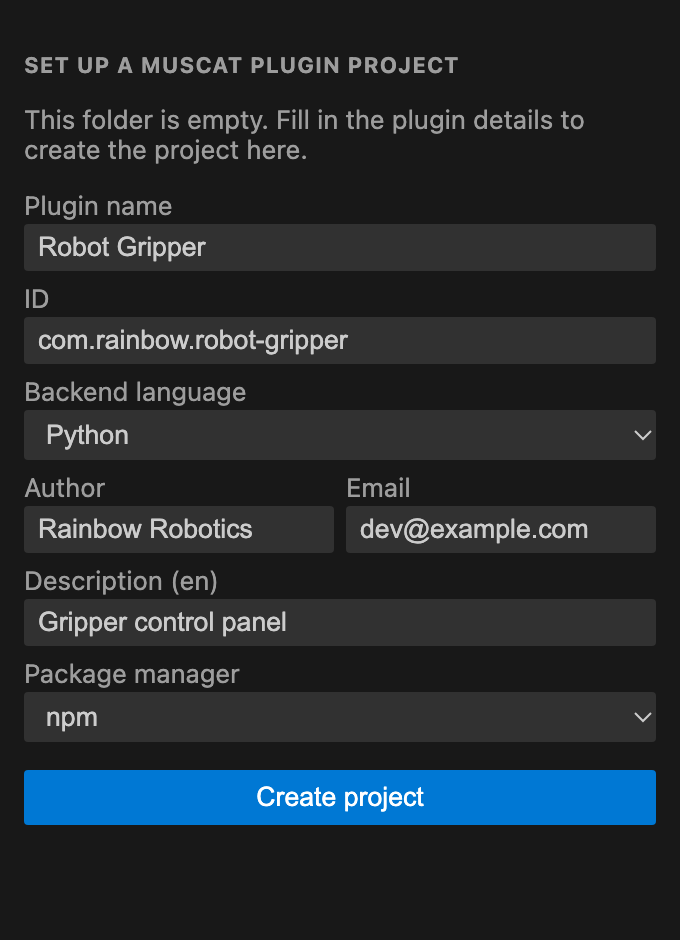Click the 'Description (en)' label
The width and height of the screenshot is (680, 940).
(x=121, y=581)
